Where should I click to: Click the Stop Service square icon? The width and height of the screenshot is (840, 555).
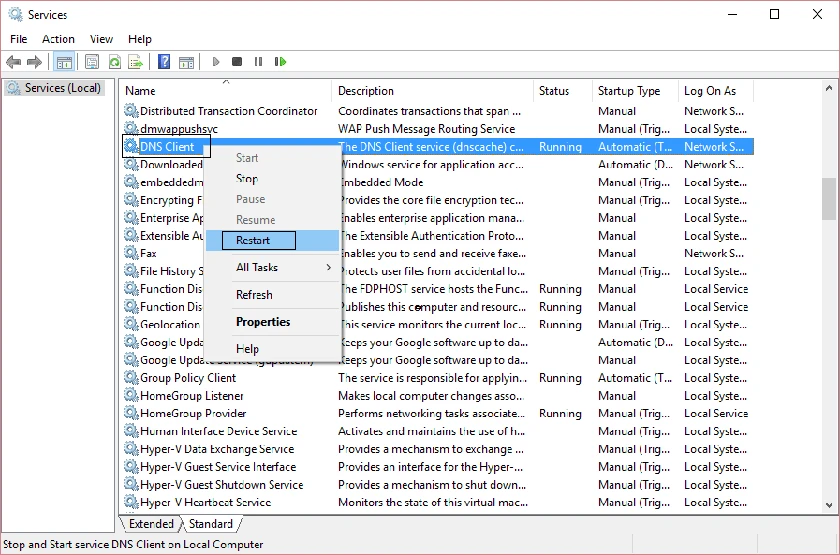pyautogui.click(x=237, y=62)
